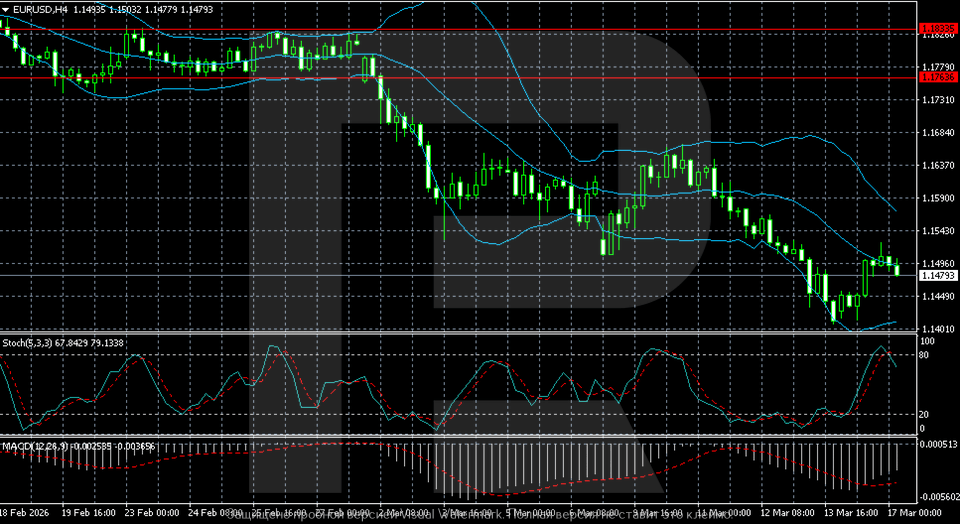Click the watermark text at chart bottom

click(480, 518)
